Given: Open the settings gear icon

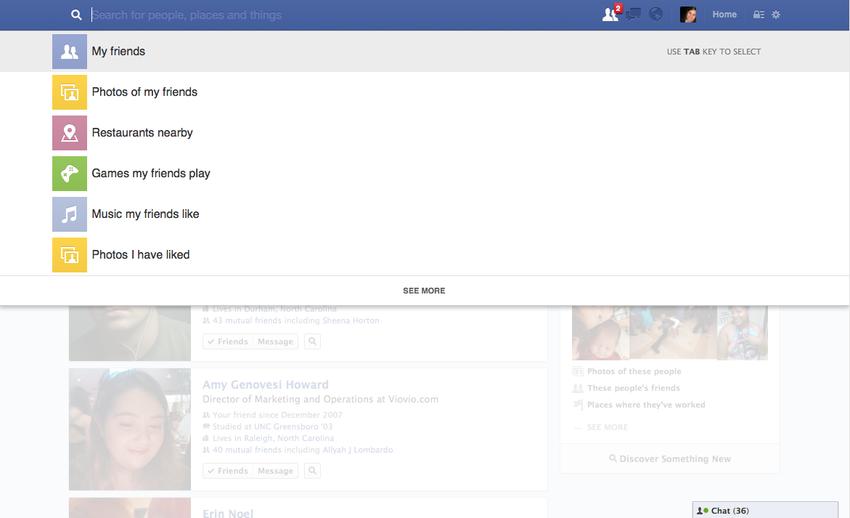Looking at the screenshot, I should [776, 15].
